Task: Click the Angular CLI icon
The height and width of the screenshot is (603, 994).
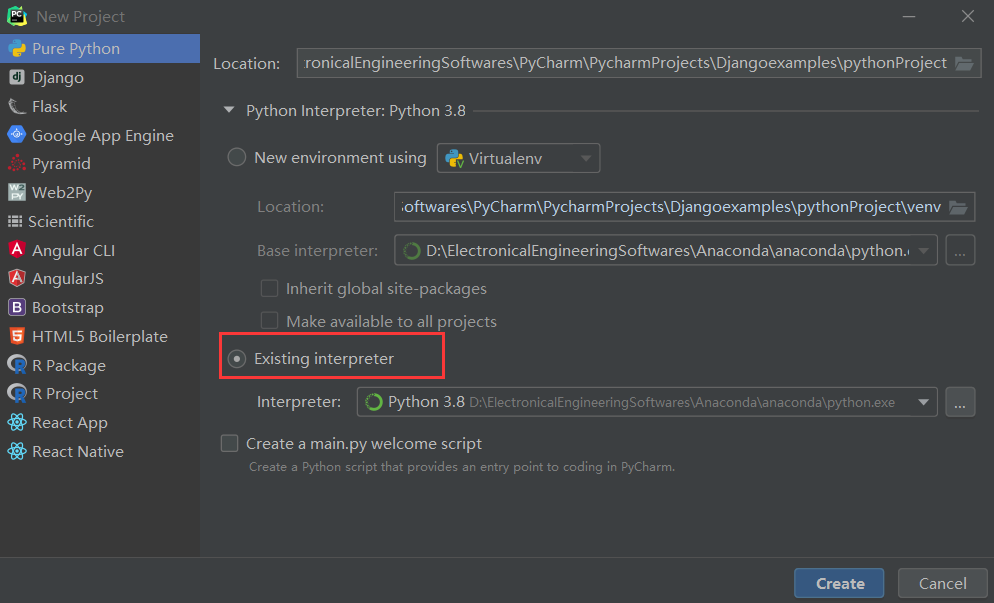Action: 16,249
